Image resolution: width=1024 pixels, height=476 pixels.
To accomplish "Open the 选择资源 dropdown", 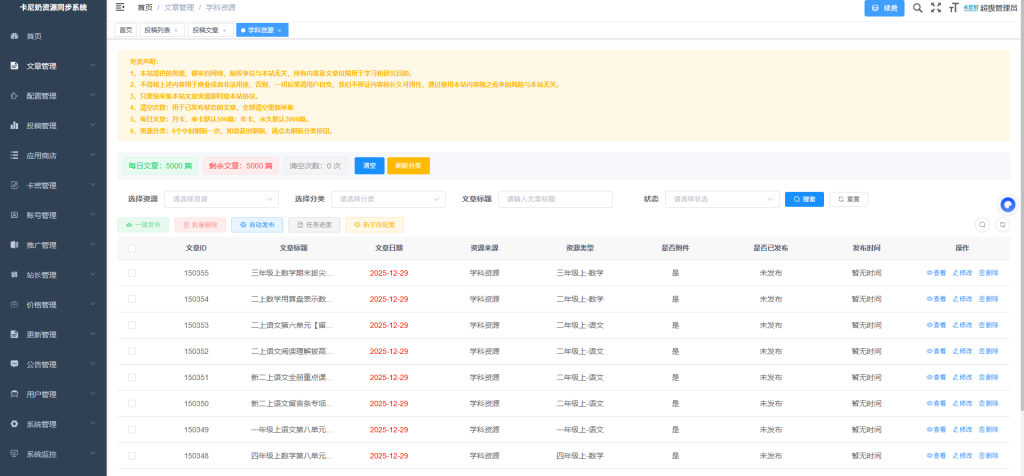I will coord(221,199).
